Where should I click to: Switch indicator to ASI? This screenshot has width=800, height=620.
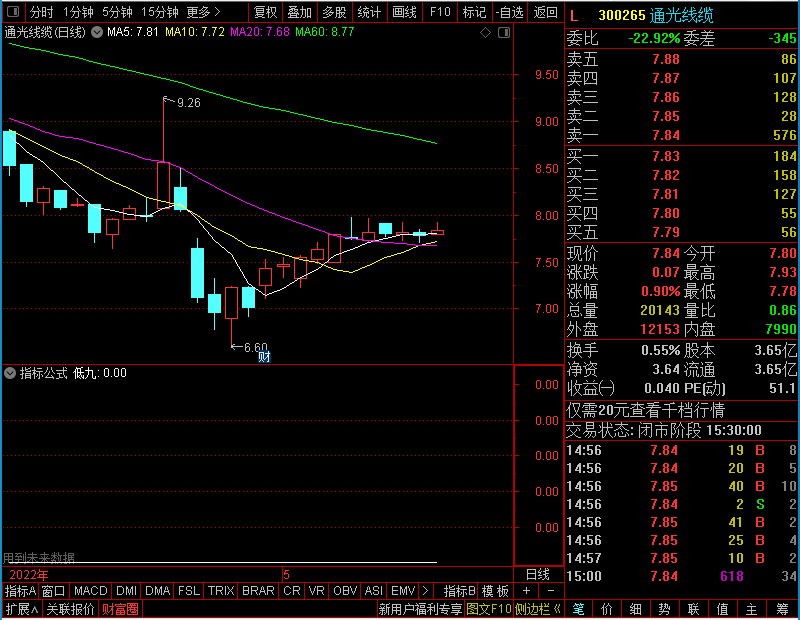click(x=373, y=591)
